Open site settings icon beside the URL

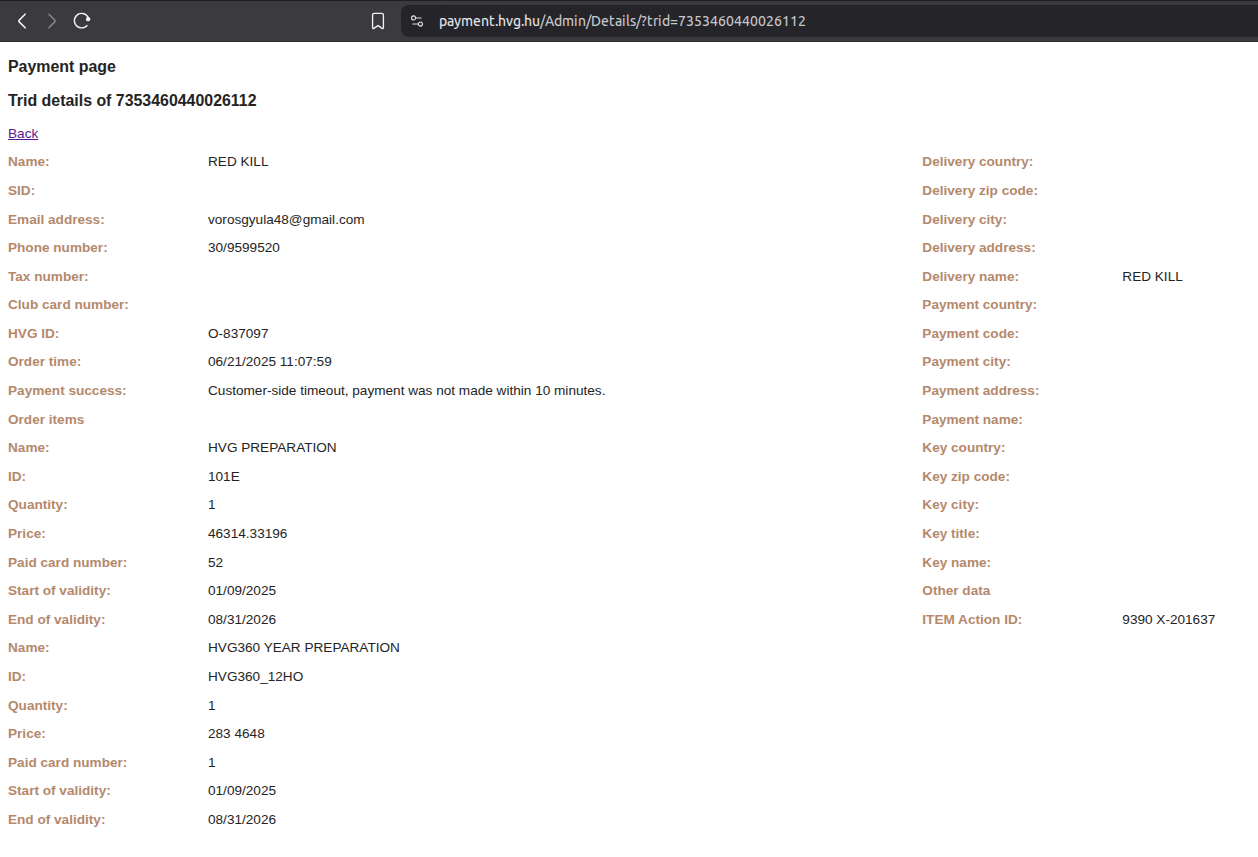click(418, 21)
